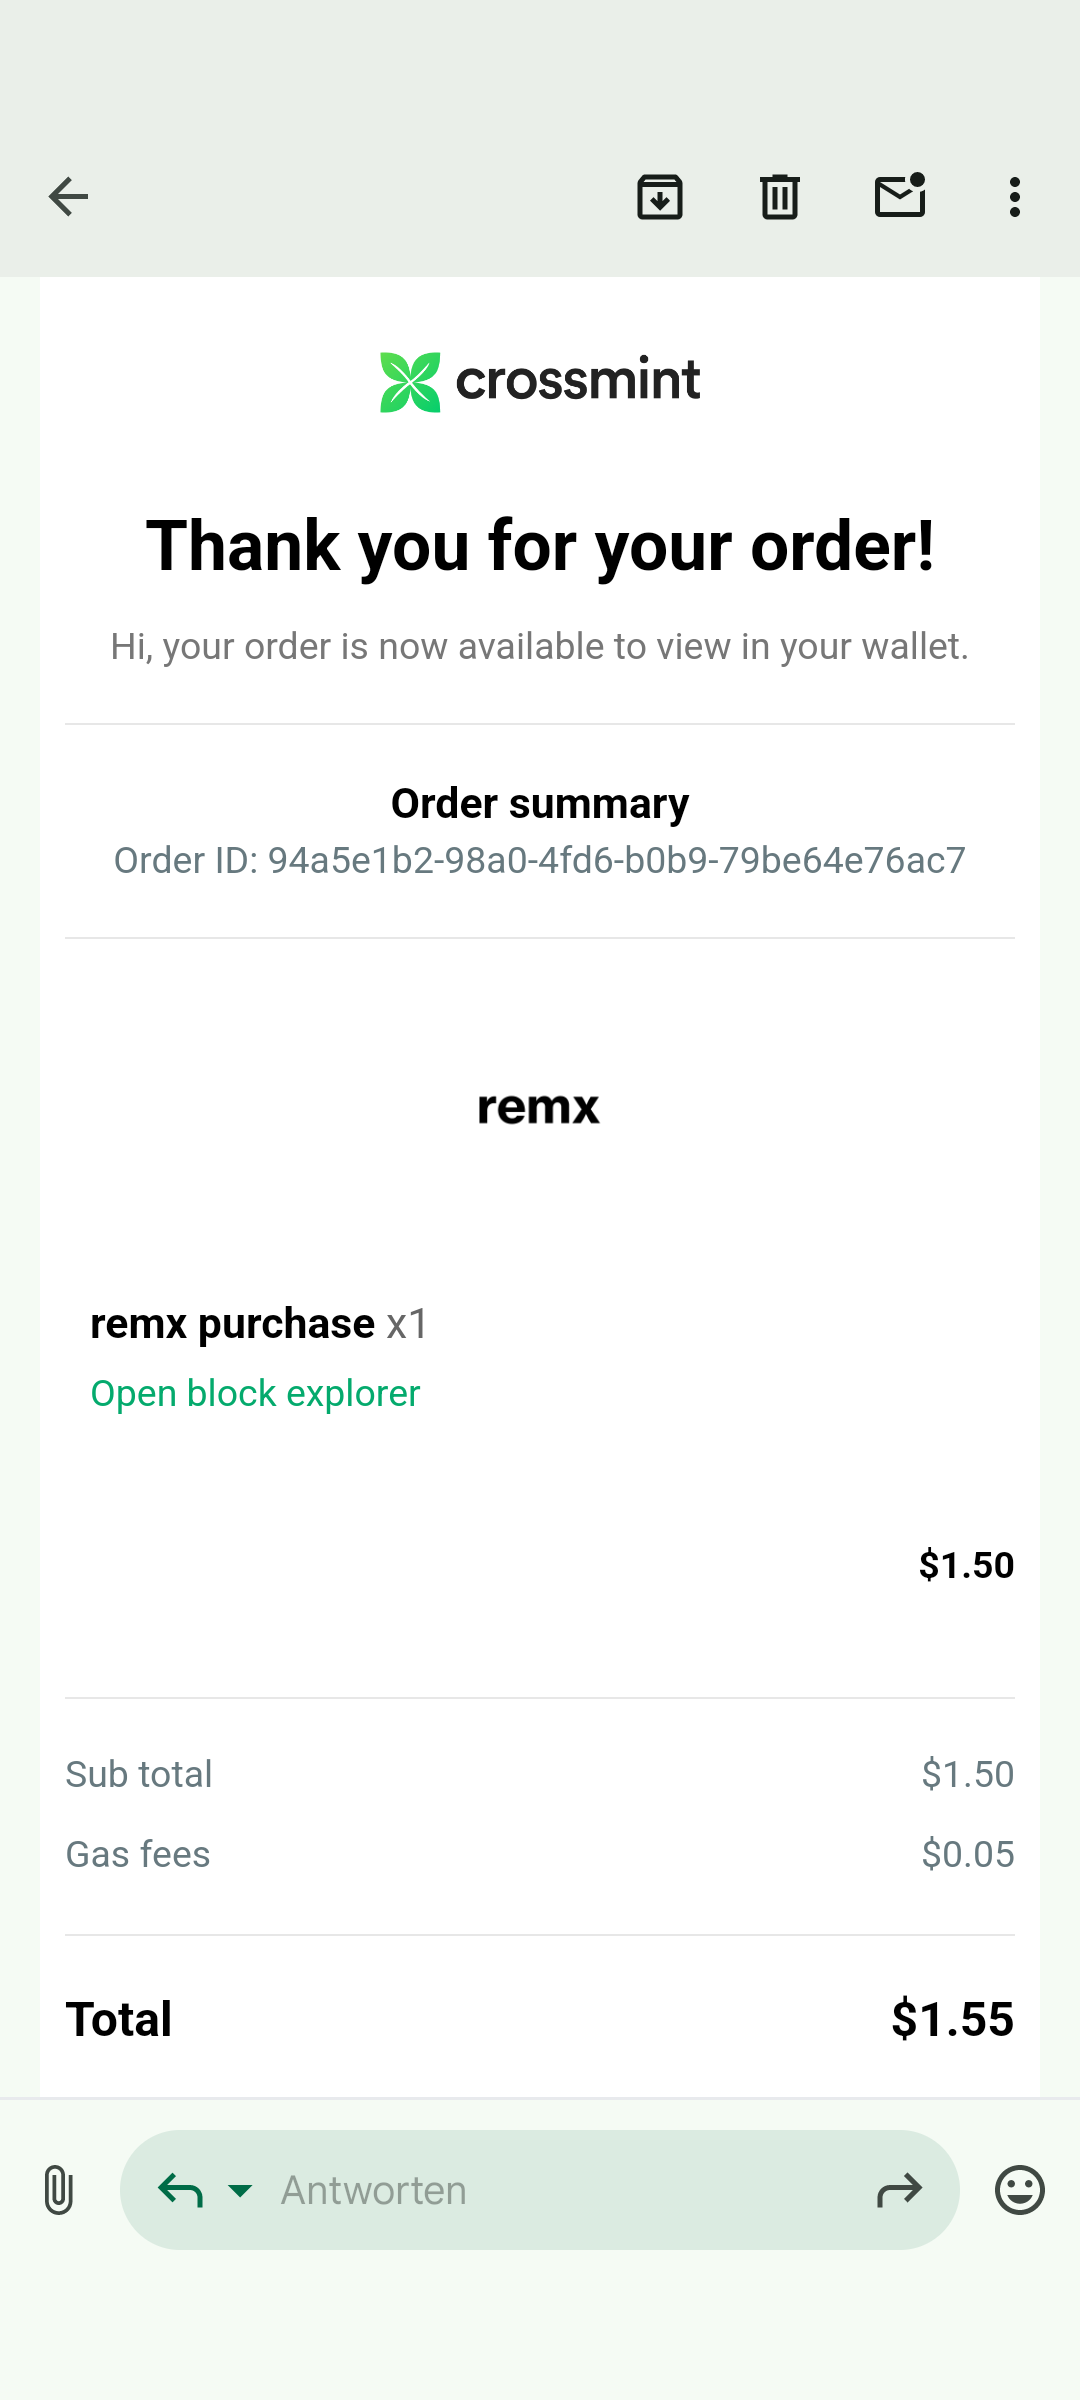The height and width of the screenshot is (2400, 1080).
Task: Archive this email
Action: (660, 197)
